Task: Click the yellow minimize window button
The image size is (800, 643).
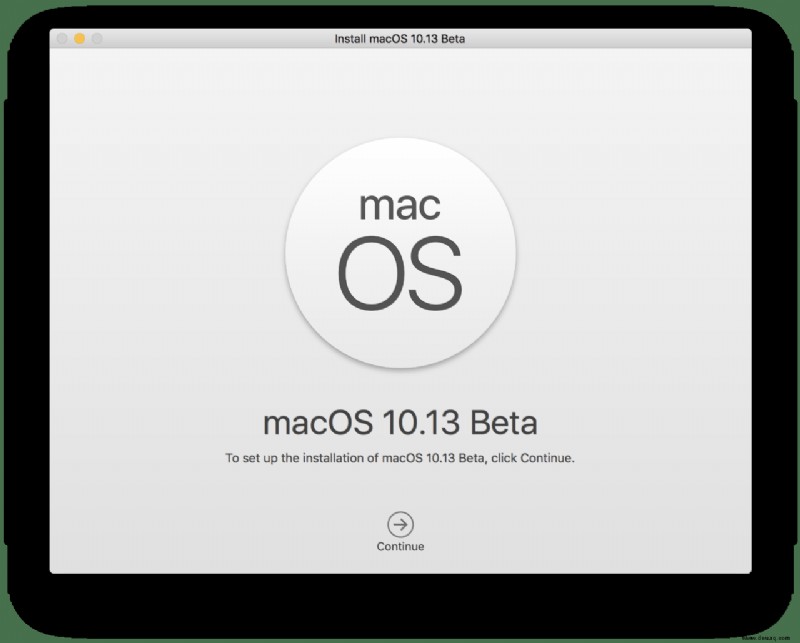Action: [x=80, y=39]
